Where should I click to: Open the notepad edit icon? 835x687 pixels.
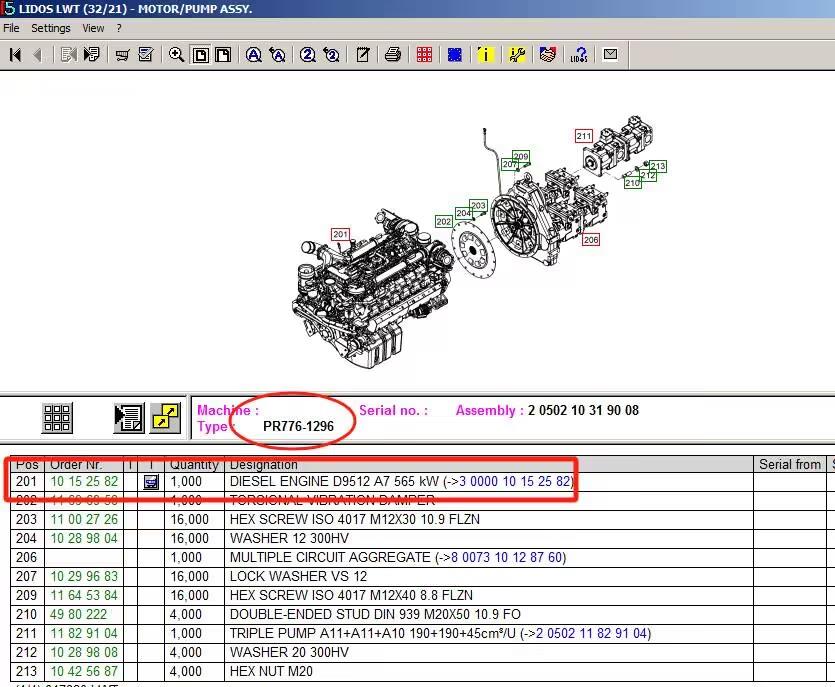click(x=363, y=54)
